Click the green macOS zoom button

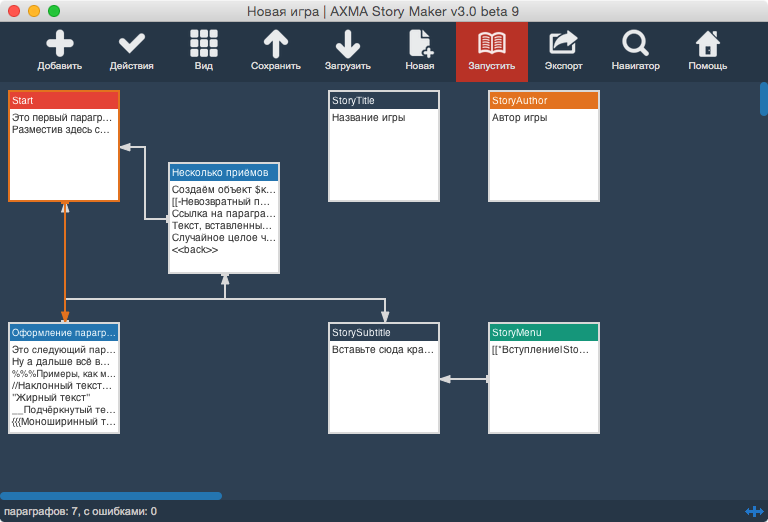coord(54,11)
